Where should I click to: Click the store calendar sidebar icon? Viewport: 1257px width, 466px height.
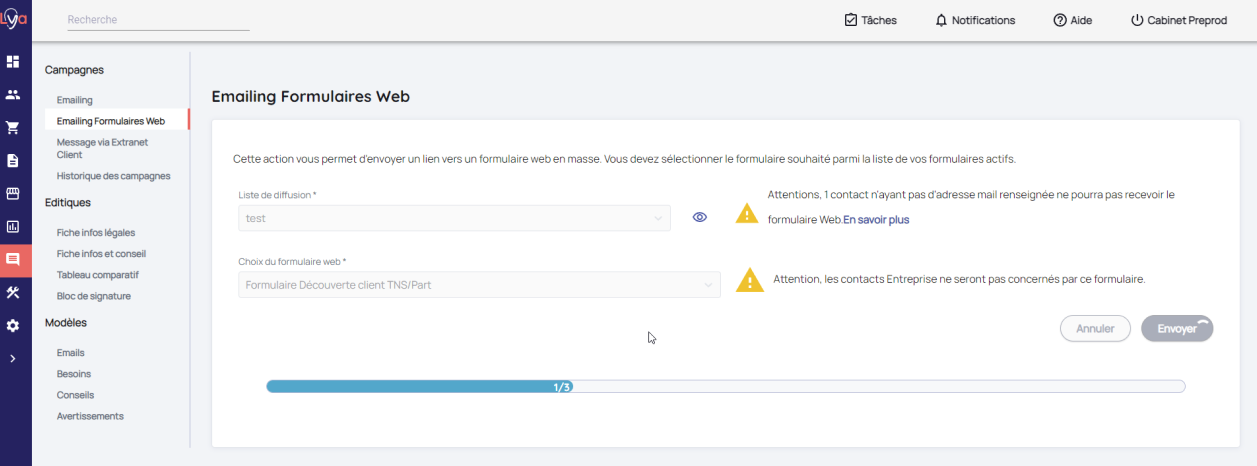click(13, 194)
